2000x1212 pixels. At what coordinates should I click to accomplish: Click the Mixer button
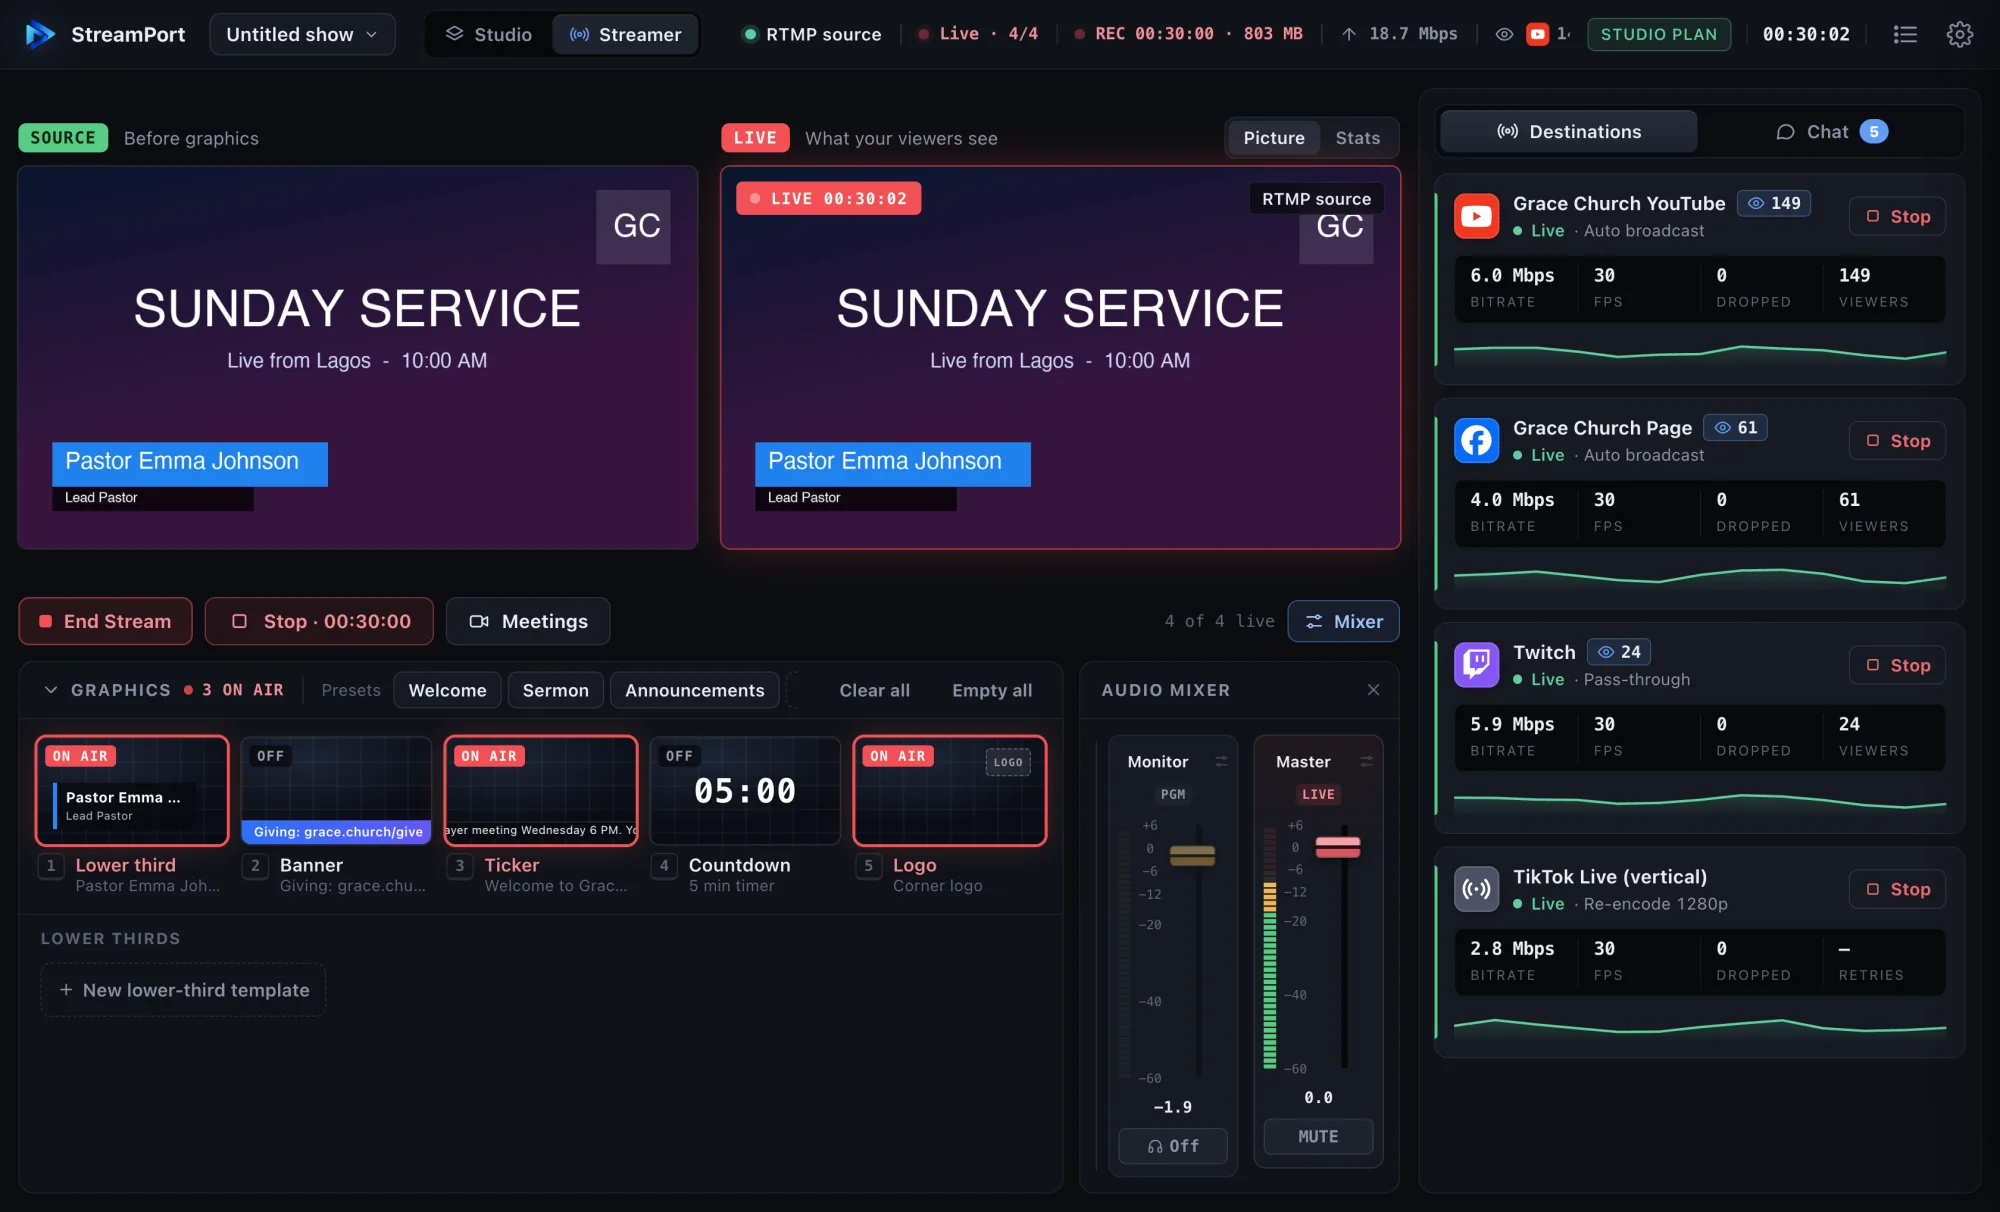1343,621
